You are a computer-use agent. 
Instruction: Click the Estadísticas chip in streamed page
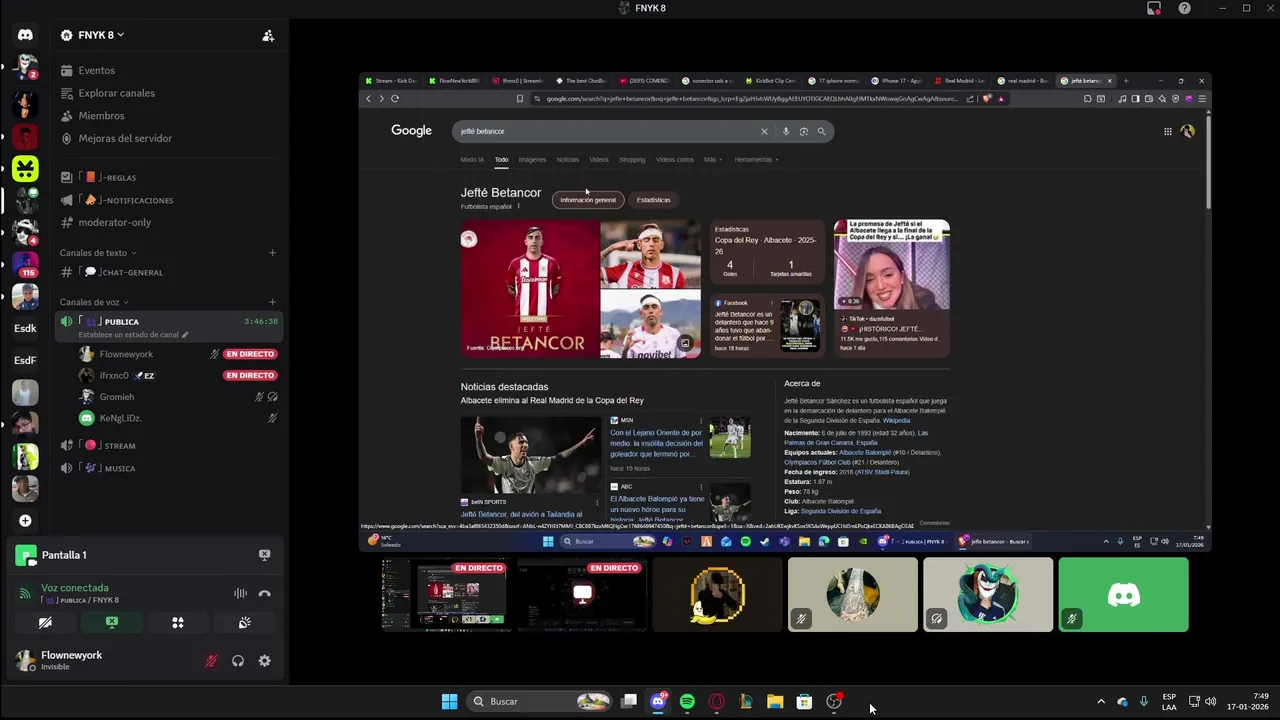tap(654, 200)
